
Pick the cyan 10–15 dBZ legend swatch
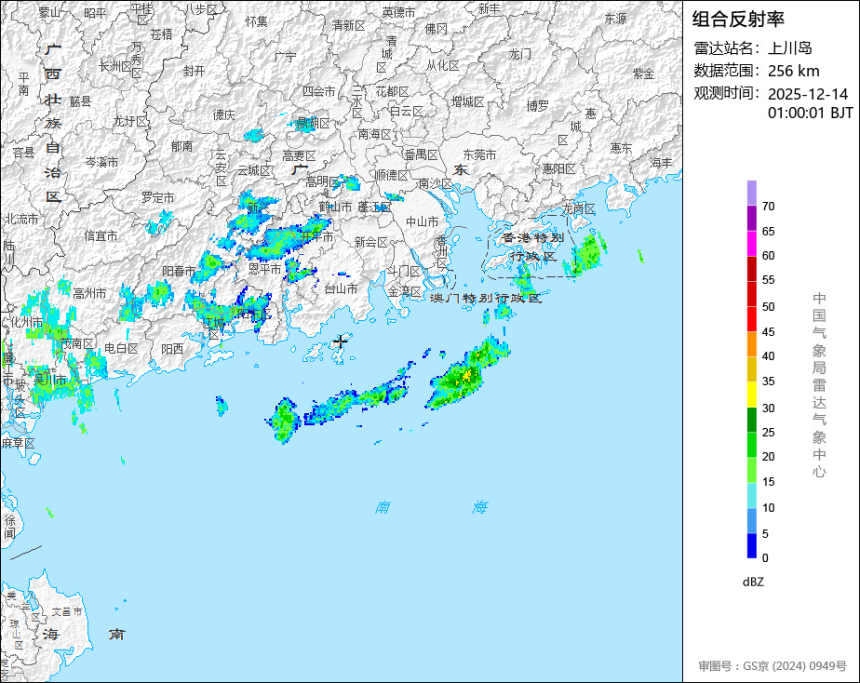coord(751,495)
